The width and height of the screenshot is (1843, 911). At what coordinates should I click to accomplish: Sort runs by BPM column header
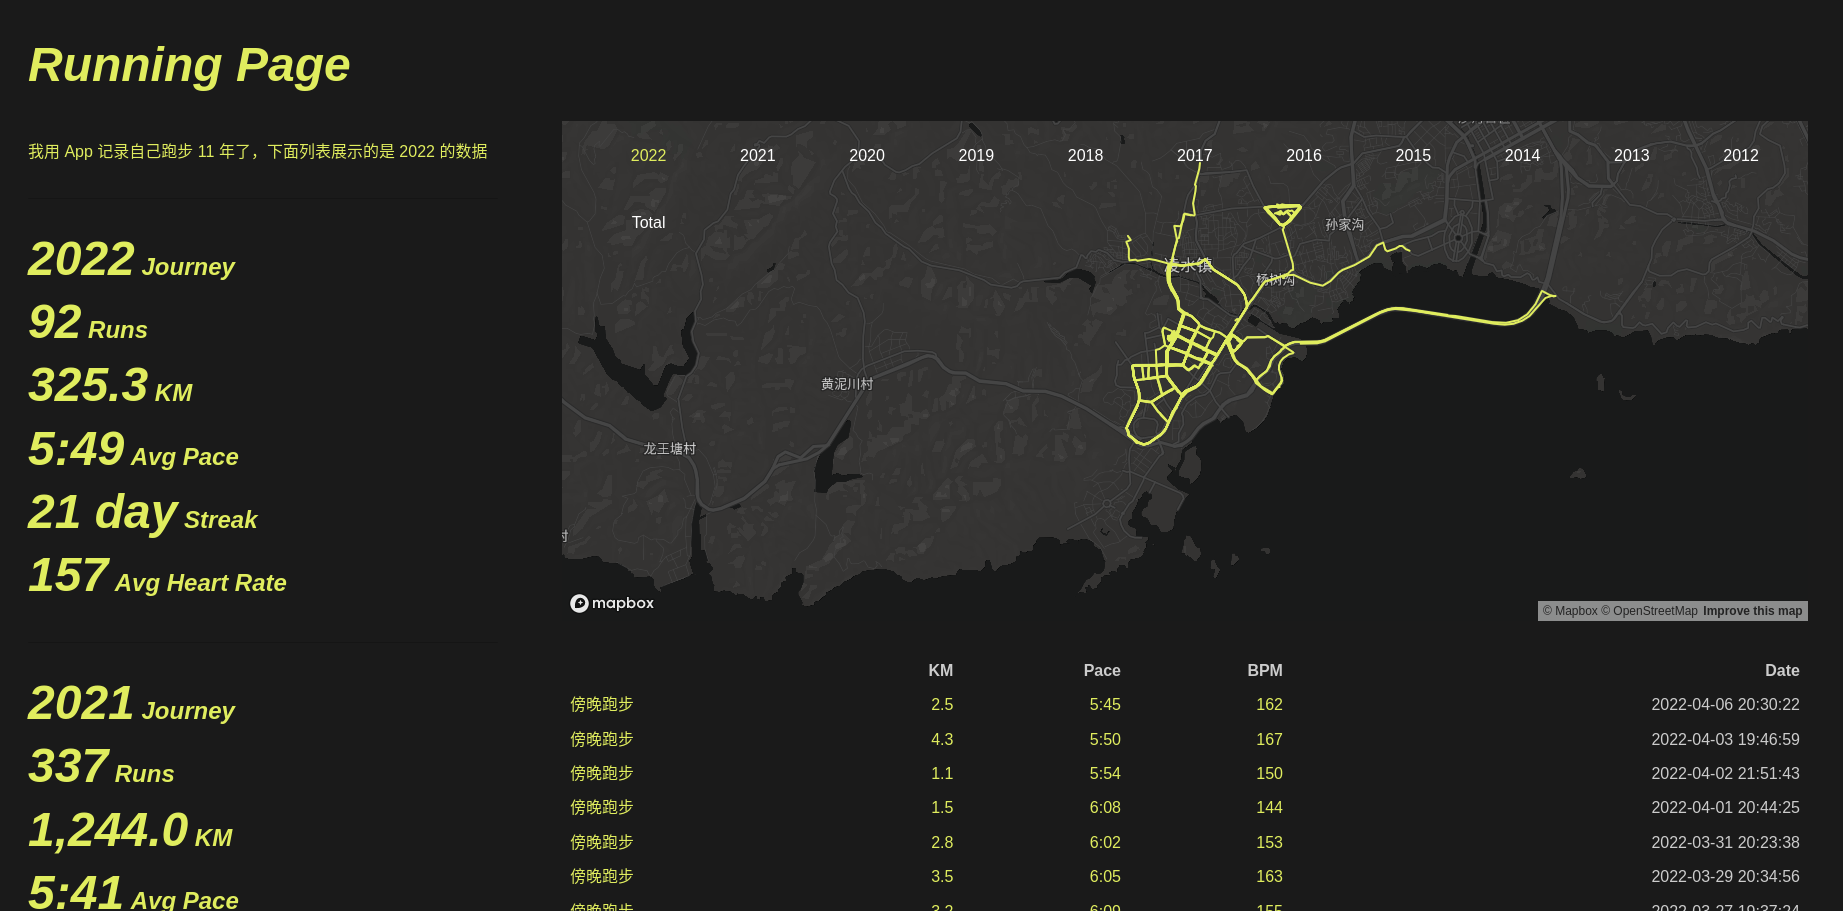(x=1264, y=670)
